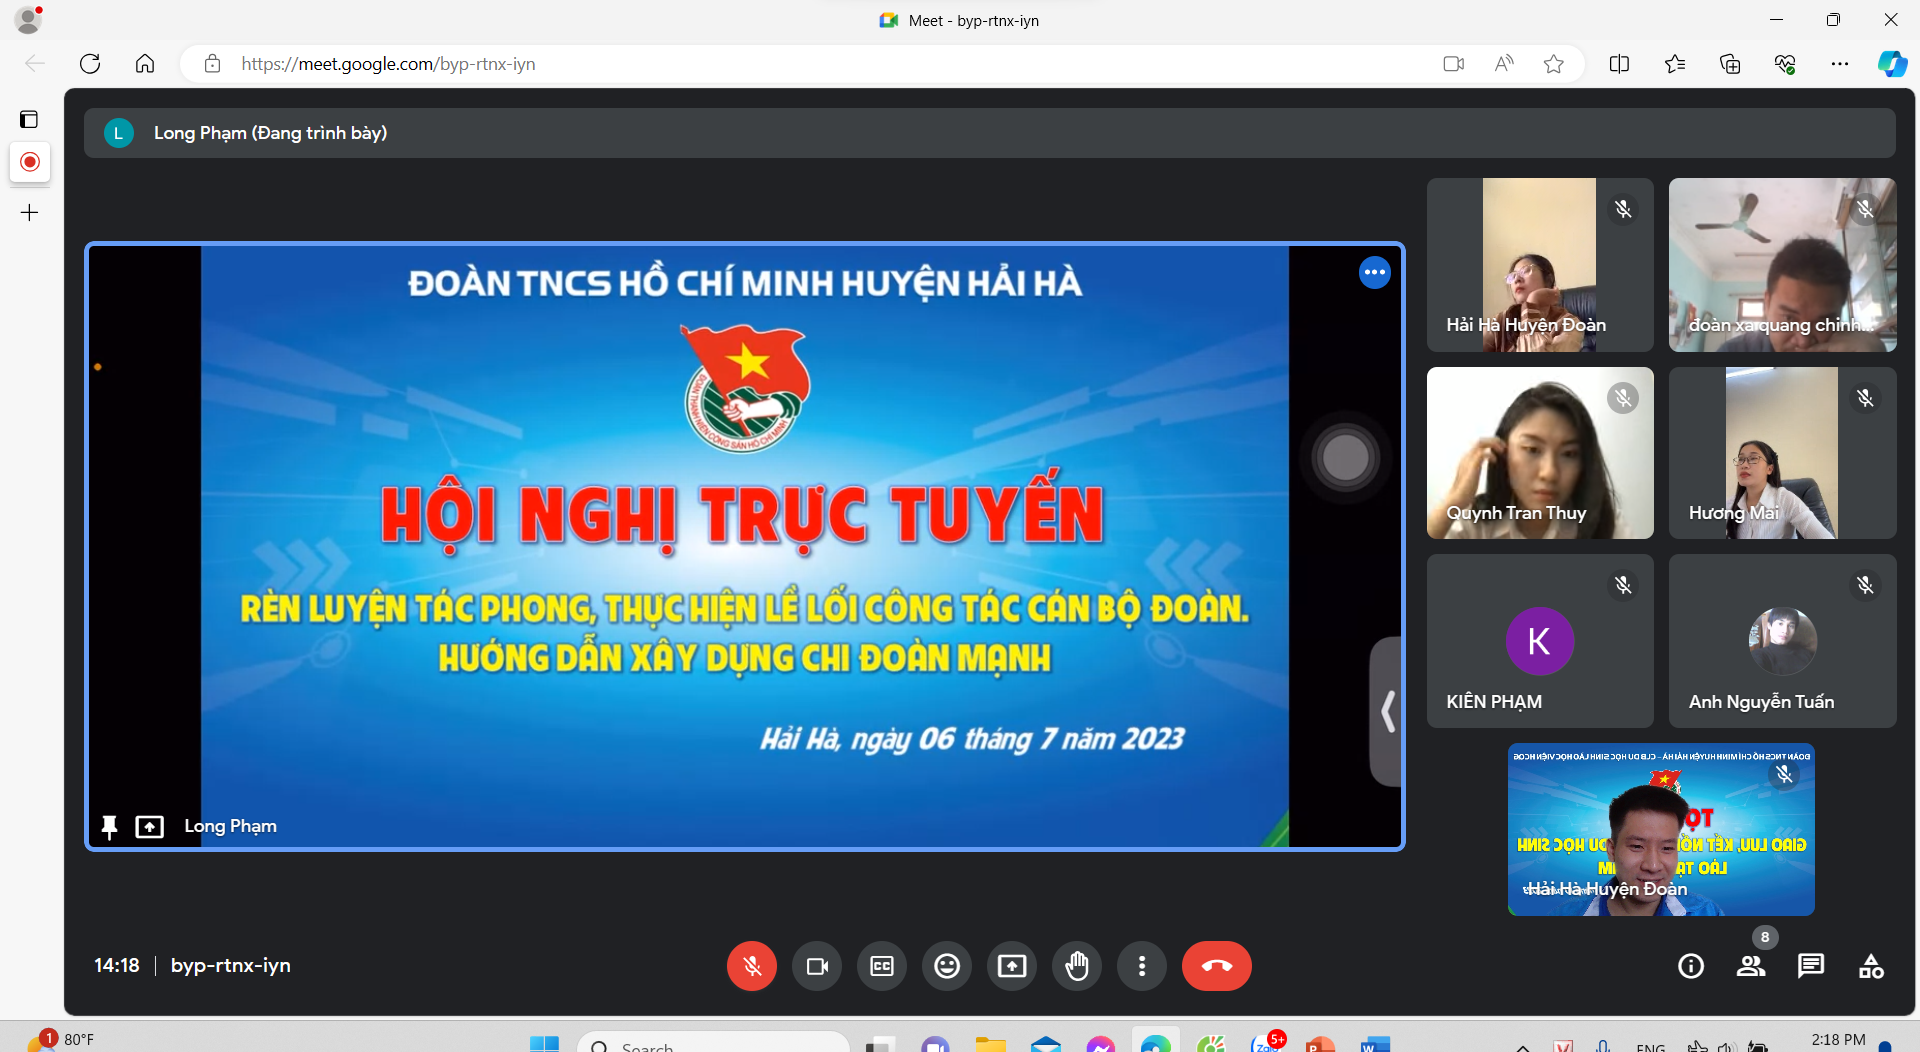Image resolution: width=1920 pixels, height=1052 pixels.
Task: Leave the call with red hang-up button
Action: click(1216, 966)
